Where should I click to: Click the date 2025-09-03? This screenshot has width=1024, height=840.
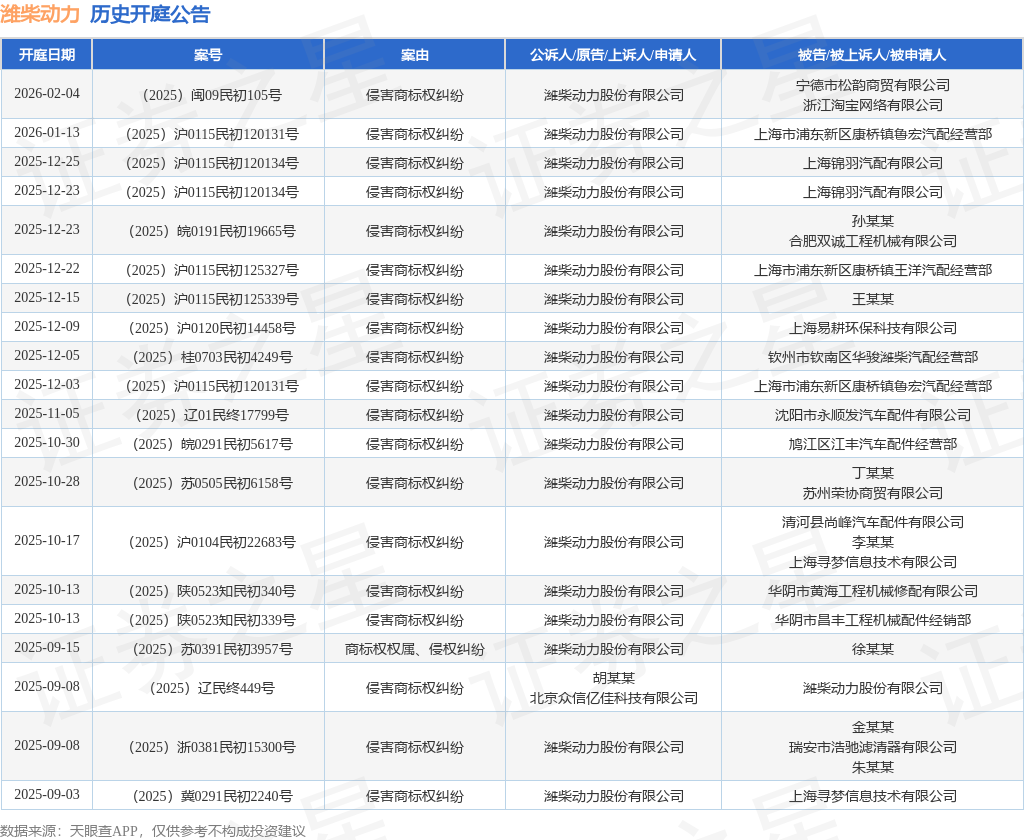pos(47,794)
